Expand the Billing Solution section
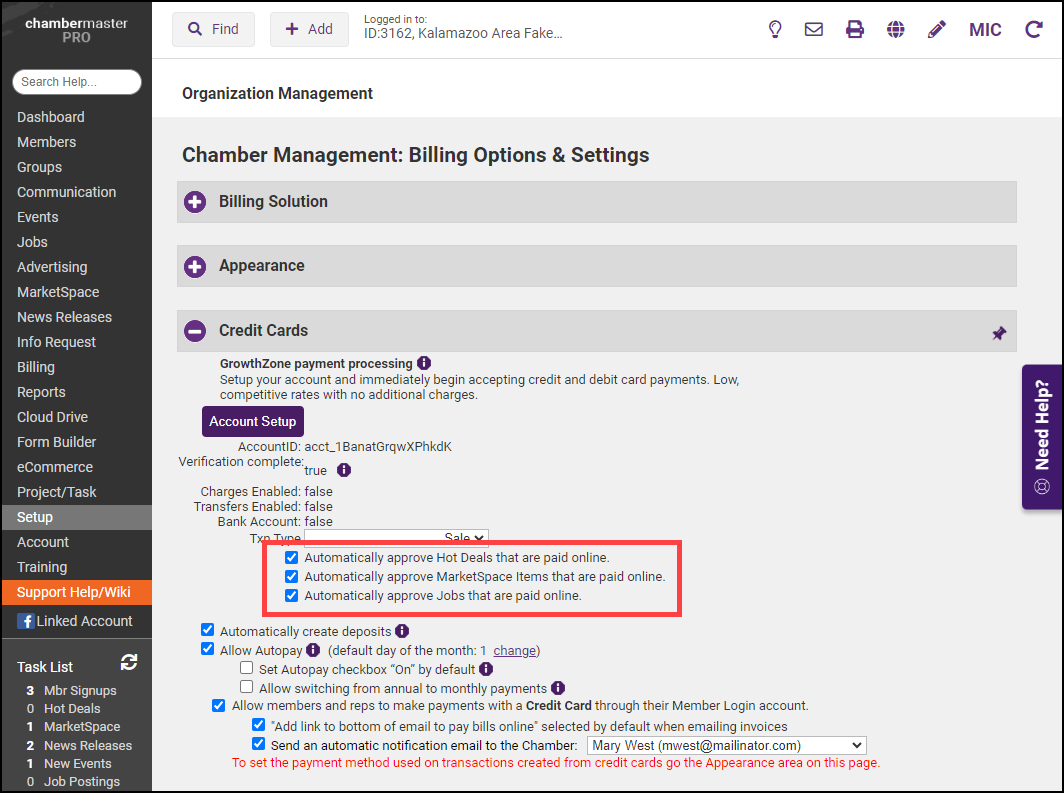Viewport: 1064px width, 793px height. click(195, 201)
